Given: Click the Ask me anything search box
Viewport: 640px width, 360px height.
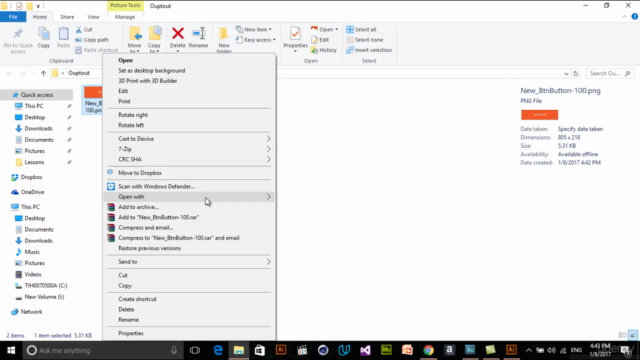Looking at the screenshot, I should pos(102,350).
